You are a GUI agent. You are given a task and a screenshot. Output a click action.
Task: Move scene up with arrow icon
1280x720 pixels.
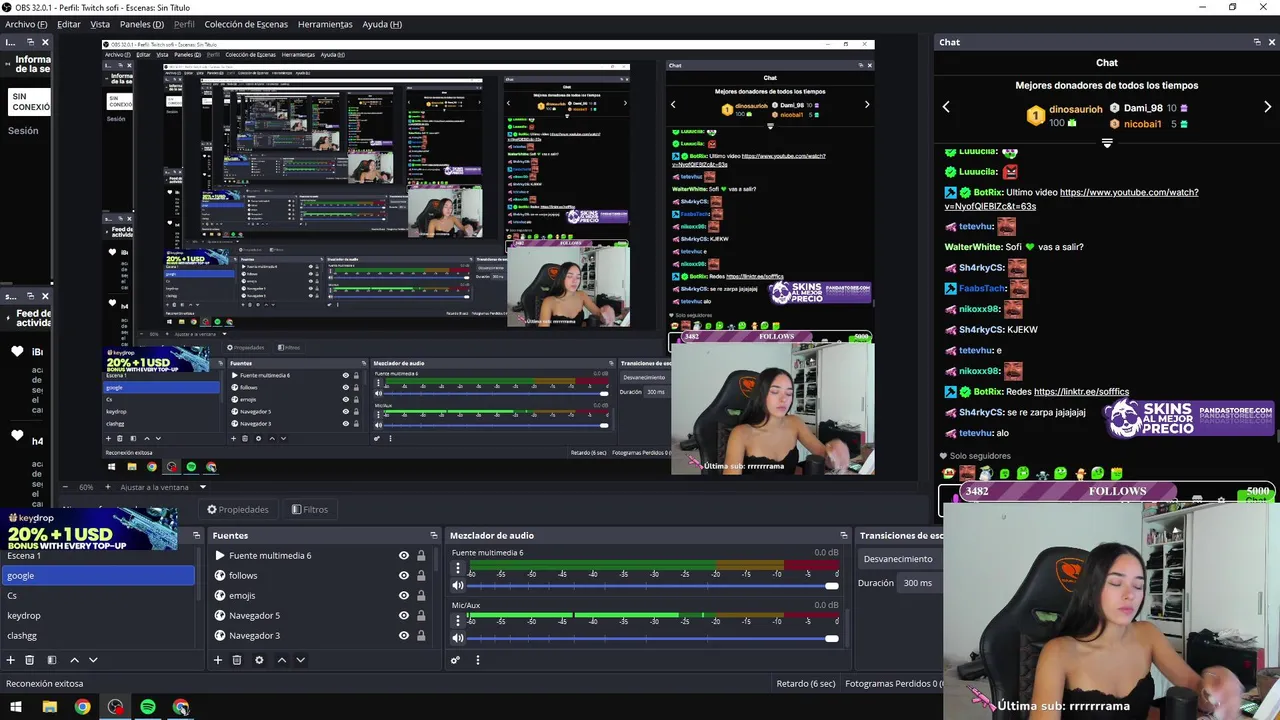[x=74, y=660]
